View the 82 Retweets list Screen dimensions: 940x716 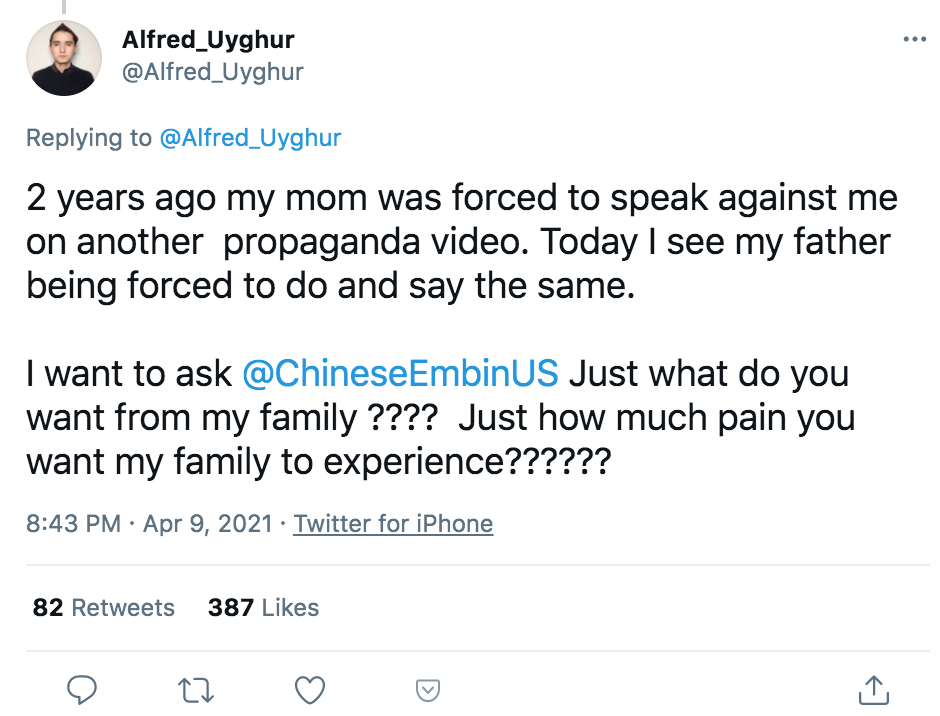coord(104,607)
